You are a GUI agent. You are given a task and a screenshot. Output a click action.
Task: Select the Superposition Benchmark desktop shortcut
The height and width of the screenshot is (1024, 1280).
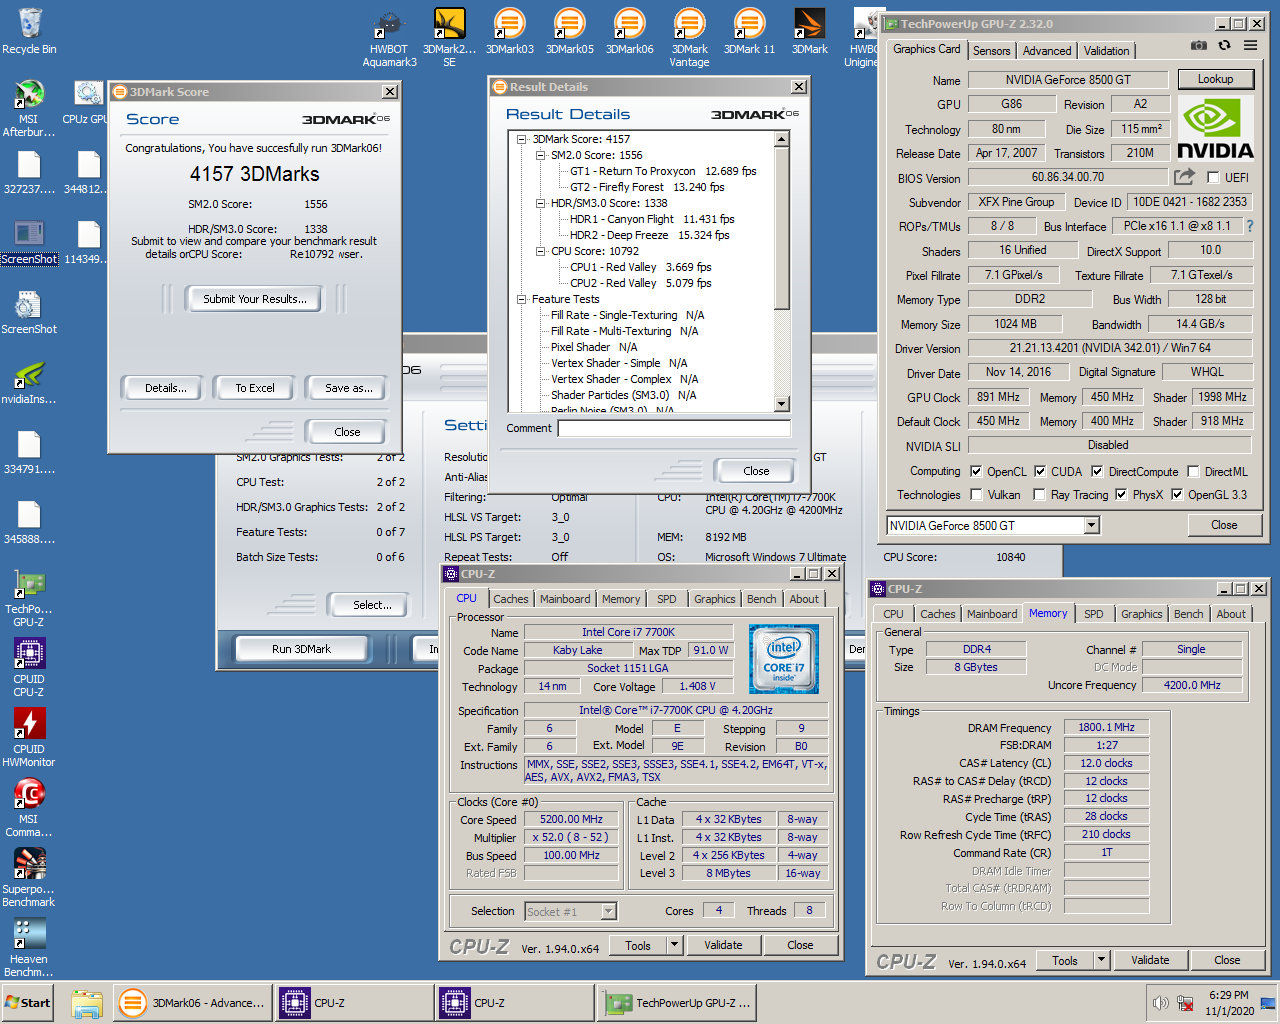(x=29, y=879)
